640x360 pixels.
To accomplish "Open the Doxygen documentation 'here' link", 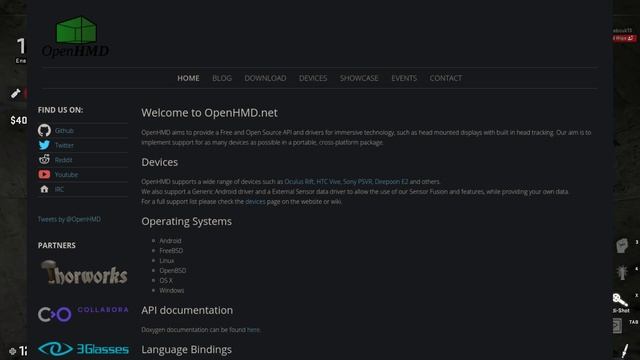I will [253, 330].
